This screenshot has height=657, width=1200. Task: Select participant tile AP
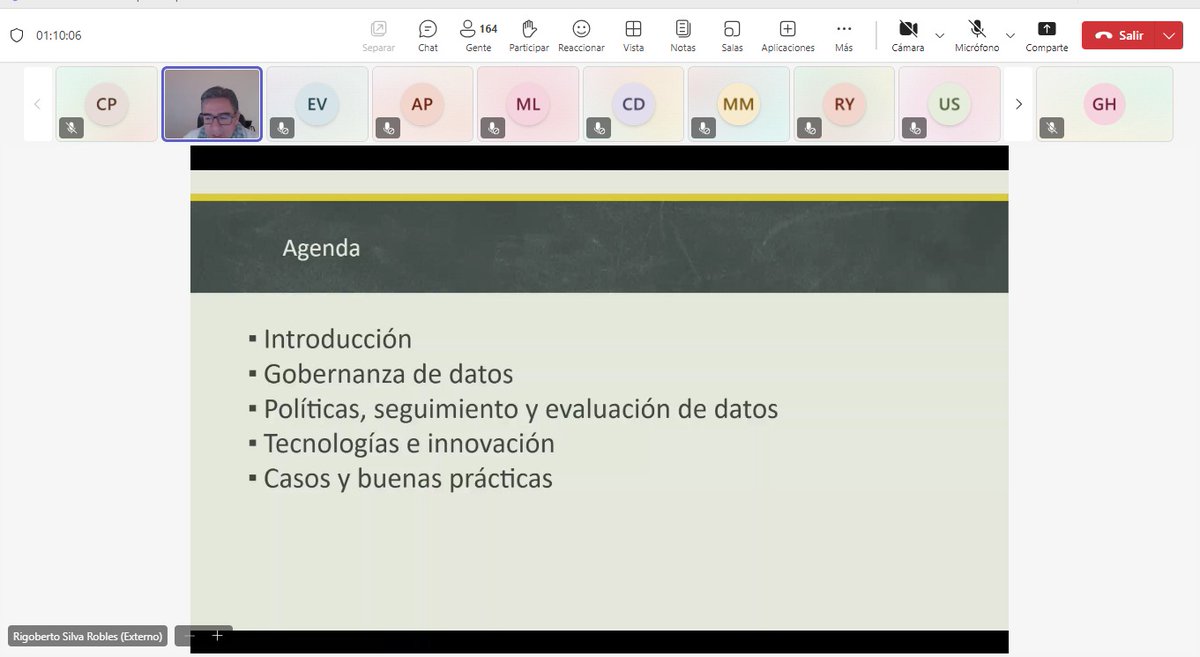(x=422, y=104)
